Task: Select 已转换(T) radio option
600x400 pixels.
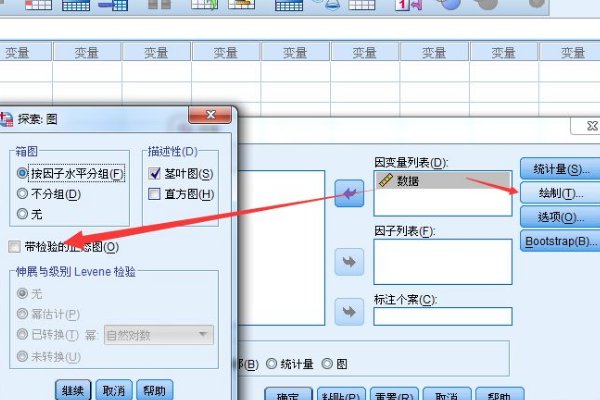Action: pos(48,334)
